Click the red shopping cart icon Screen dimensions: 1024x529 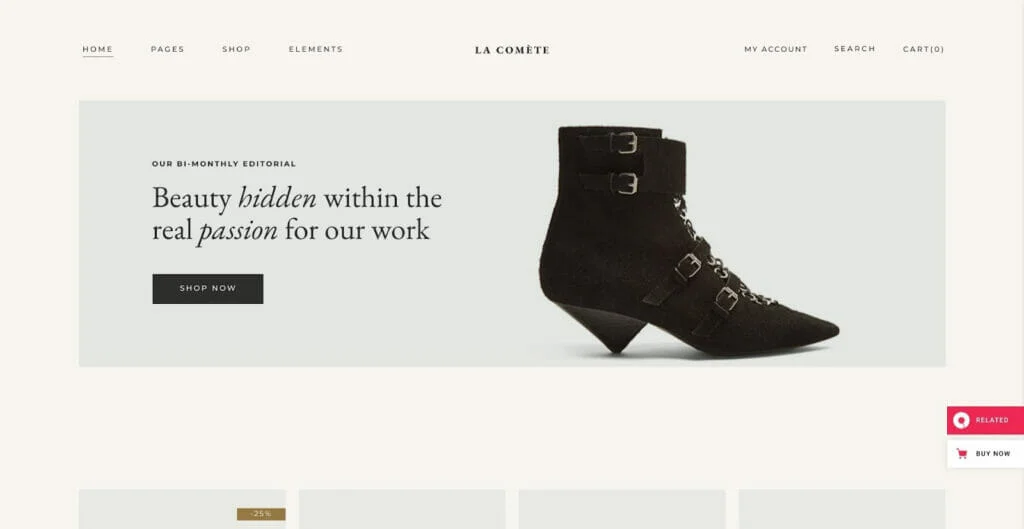tap(961, 454)
